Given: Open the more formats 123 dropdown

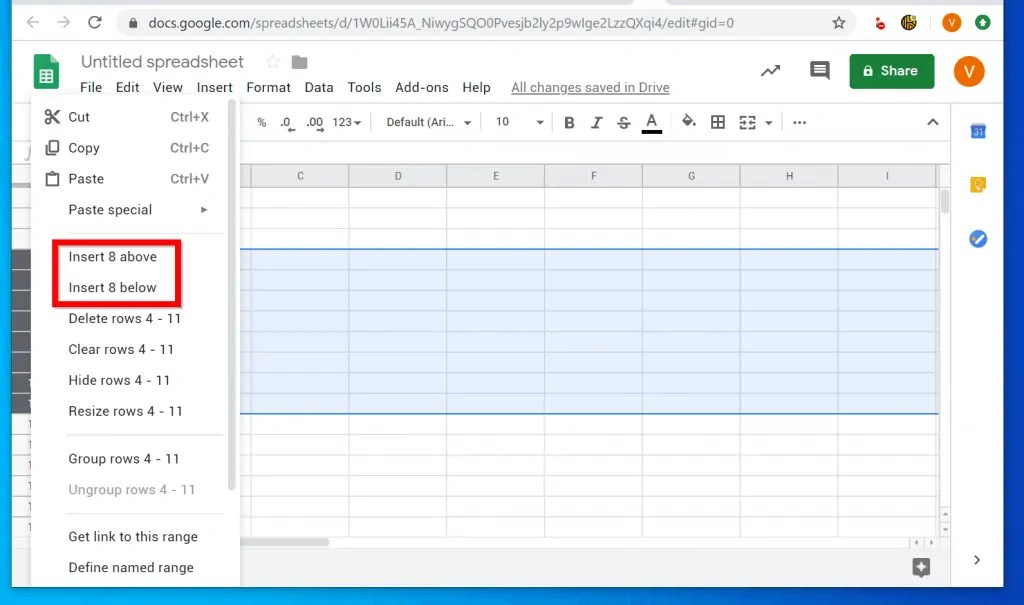Looking at the screenshot, I should [x=346, y=121].
